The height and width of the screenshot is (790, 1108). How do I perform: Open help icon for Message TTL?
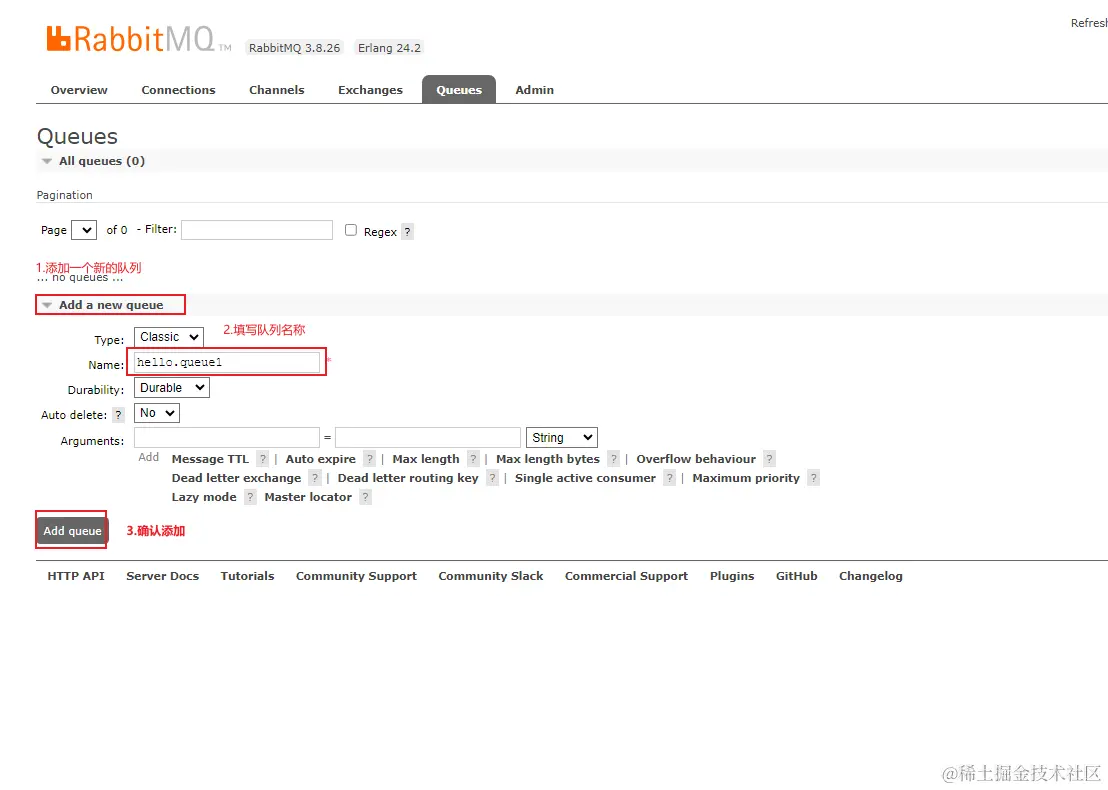pos(263,459)
